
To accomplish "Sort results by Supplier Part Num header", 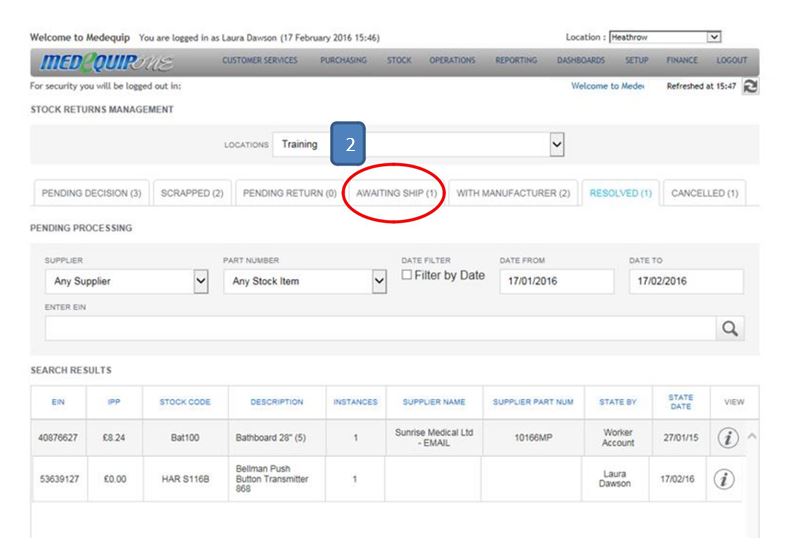I will click(533, 402).
